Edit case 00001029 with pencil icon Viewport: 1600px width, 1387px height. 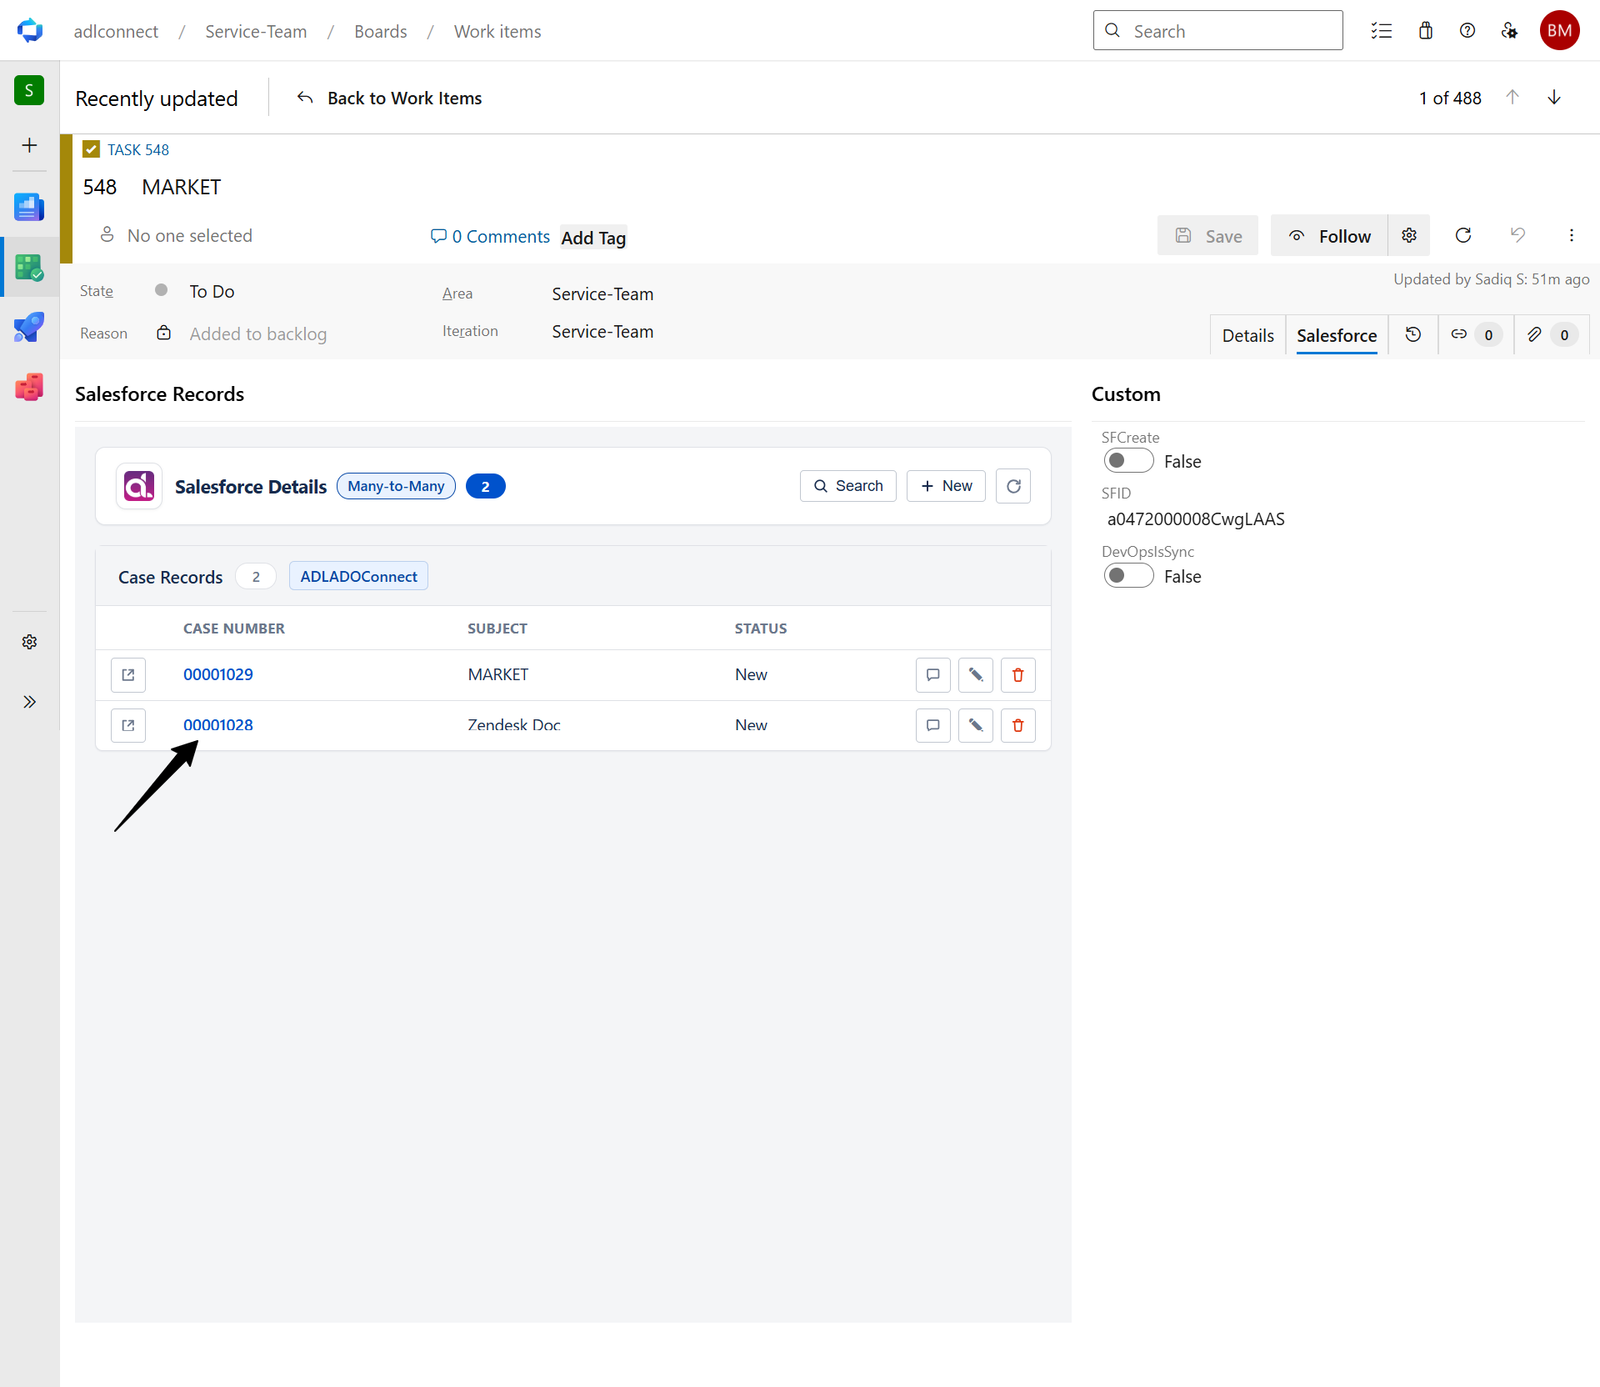pos(975,675)
